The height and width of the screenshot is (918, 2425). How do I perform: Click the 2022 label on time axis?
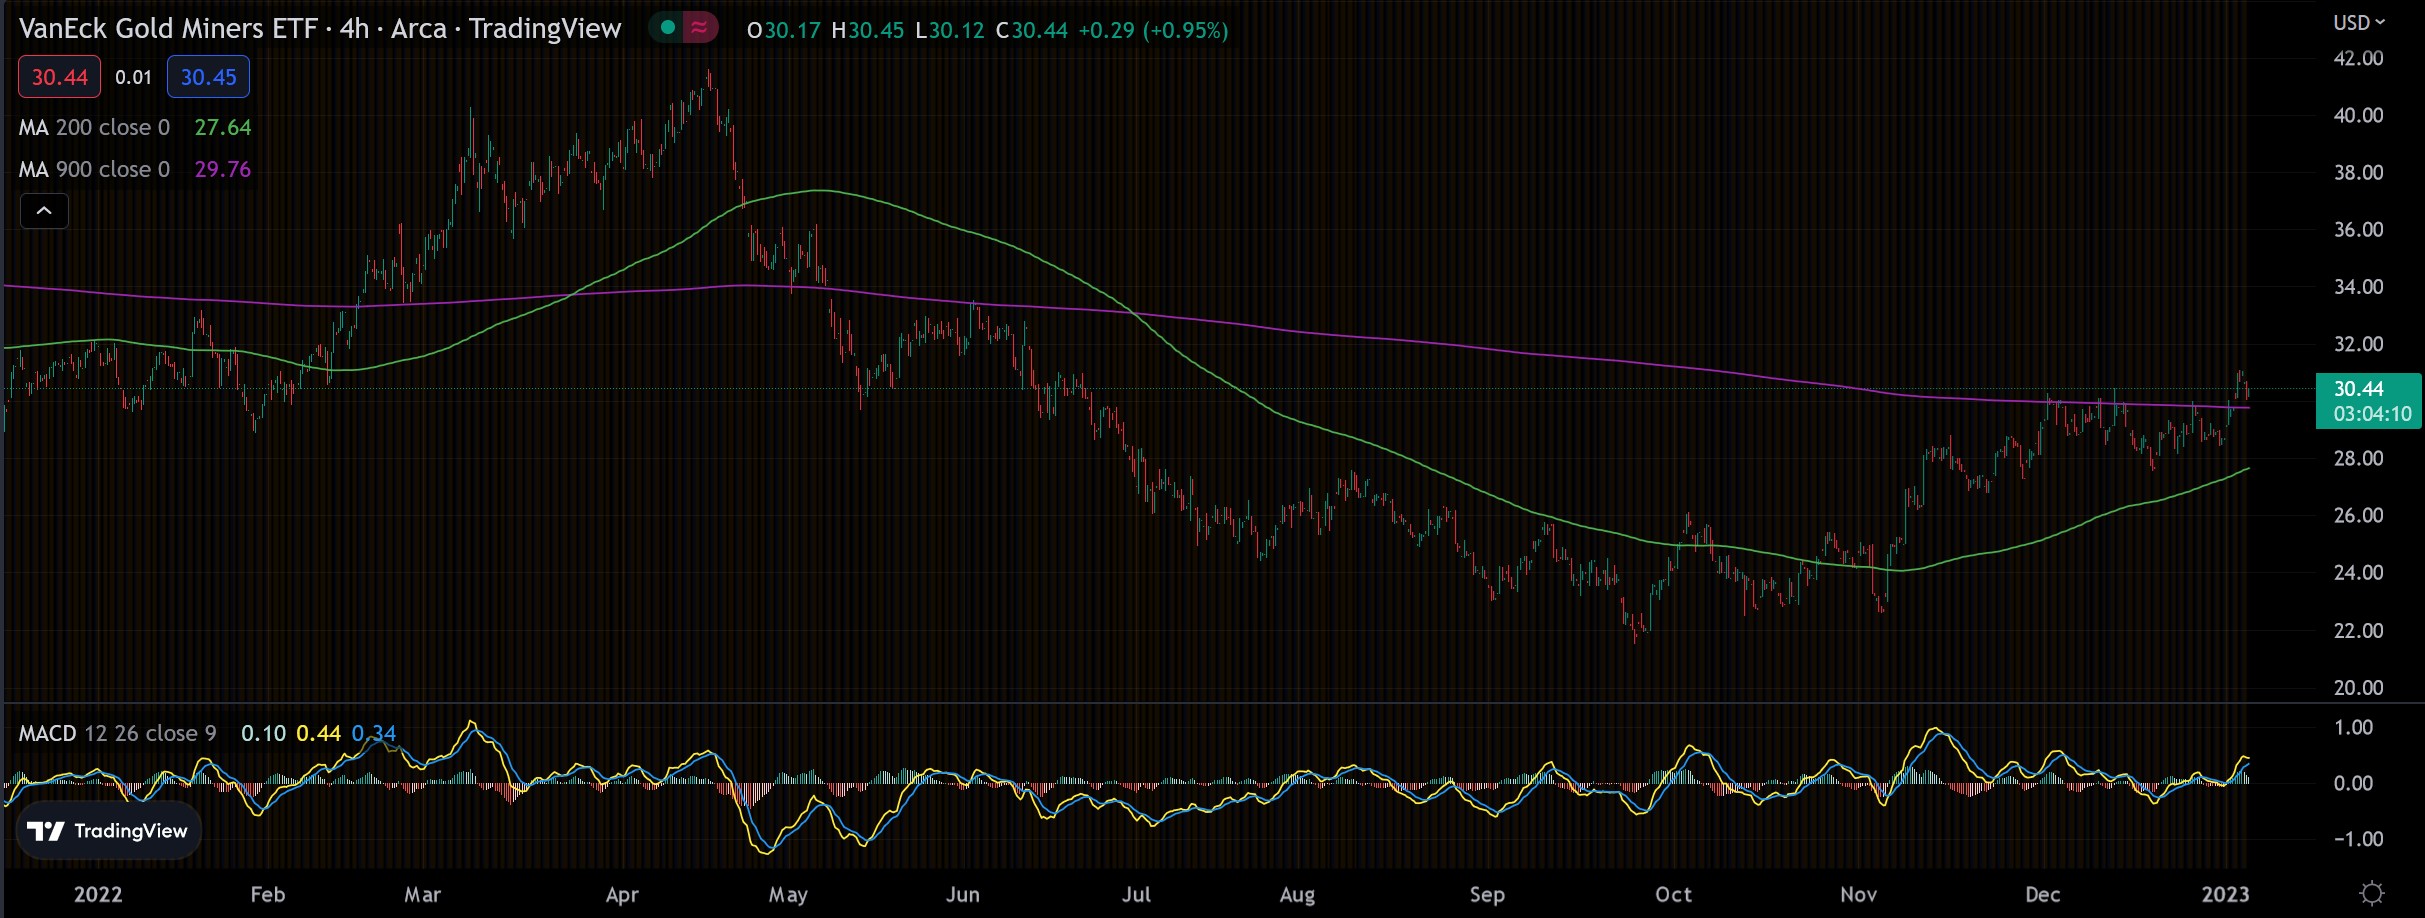(x=98, y=894)
